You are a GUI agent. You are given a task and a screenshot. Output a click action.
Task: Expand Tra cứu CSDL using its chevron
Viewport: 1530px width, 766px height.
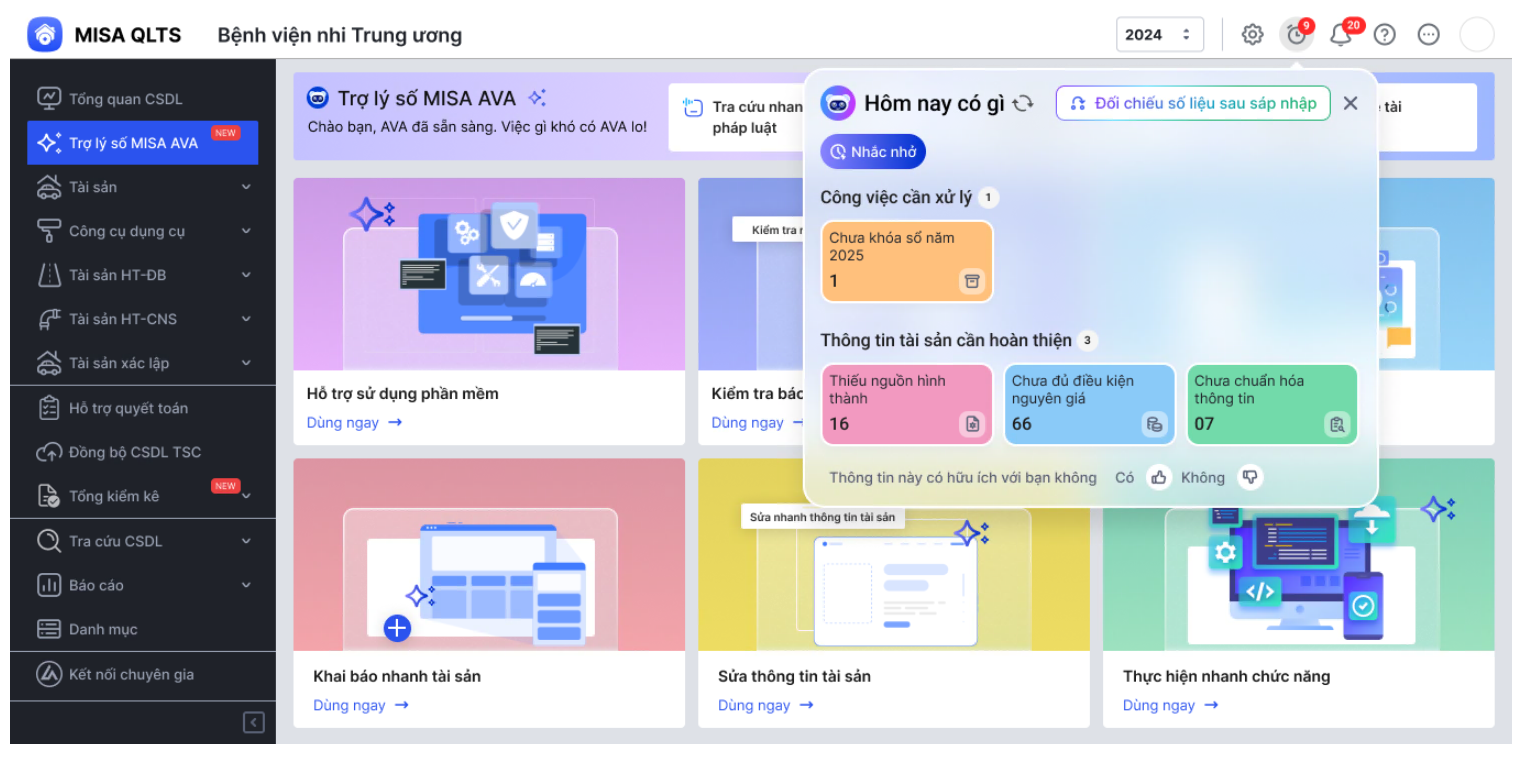pos(246,541)
